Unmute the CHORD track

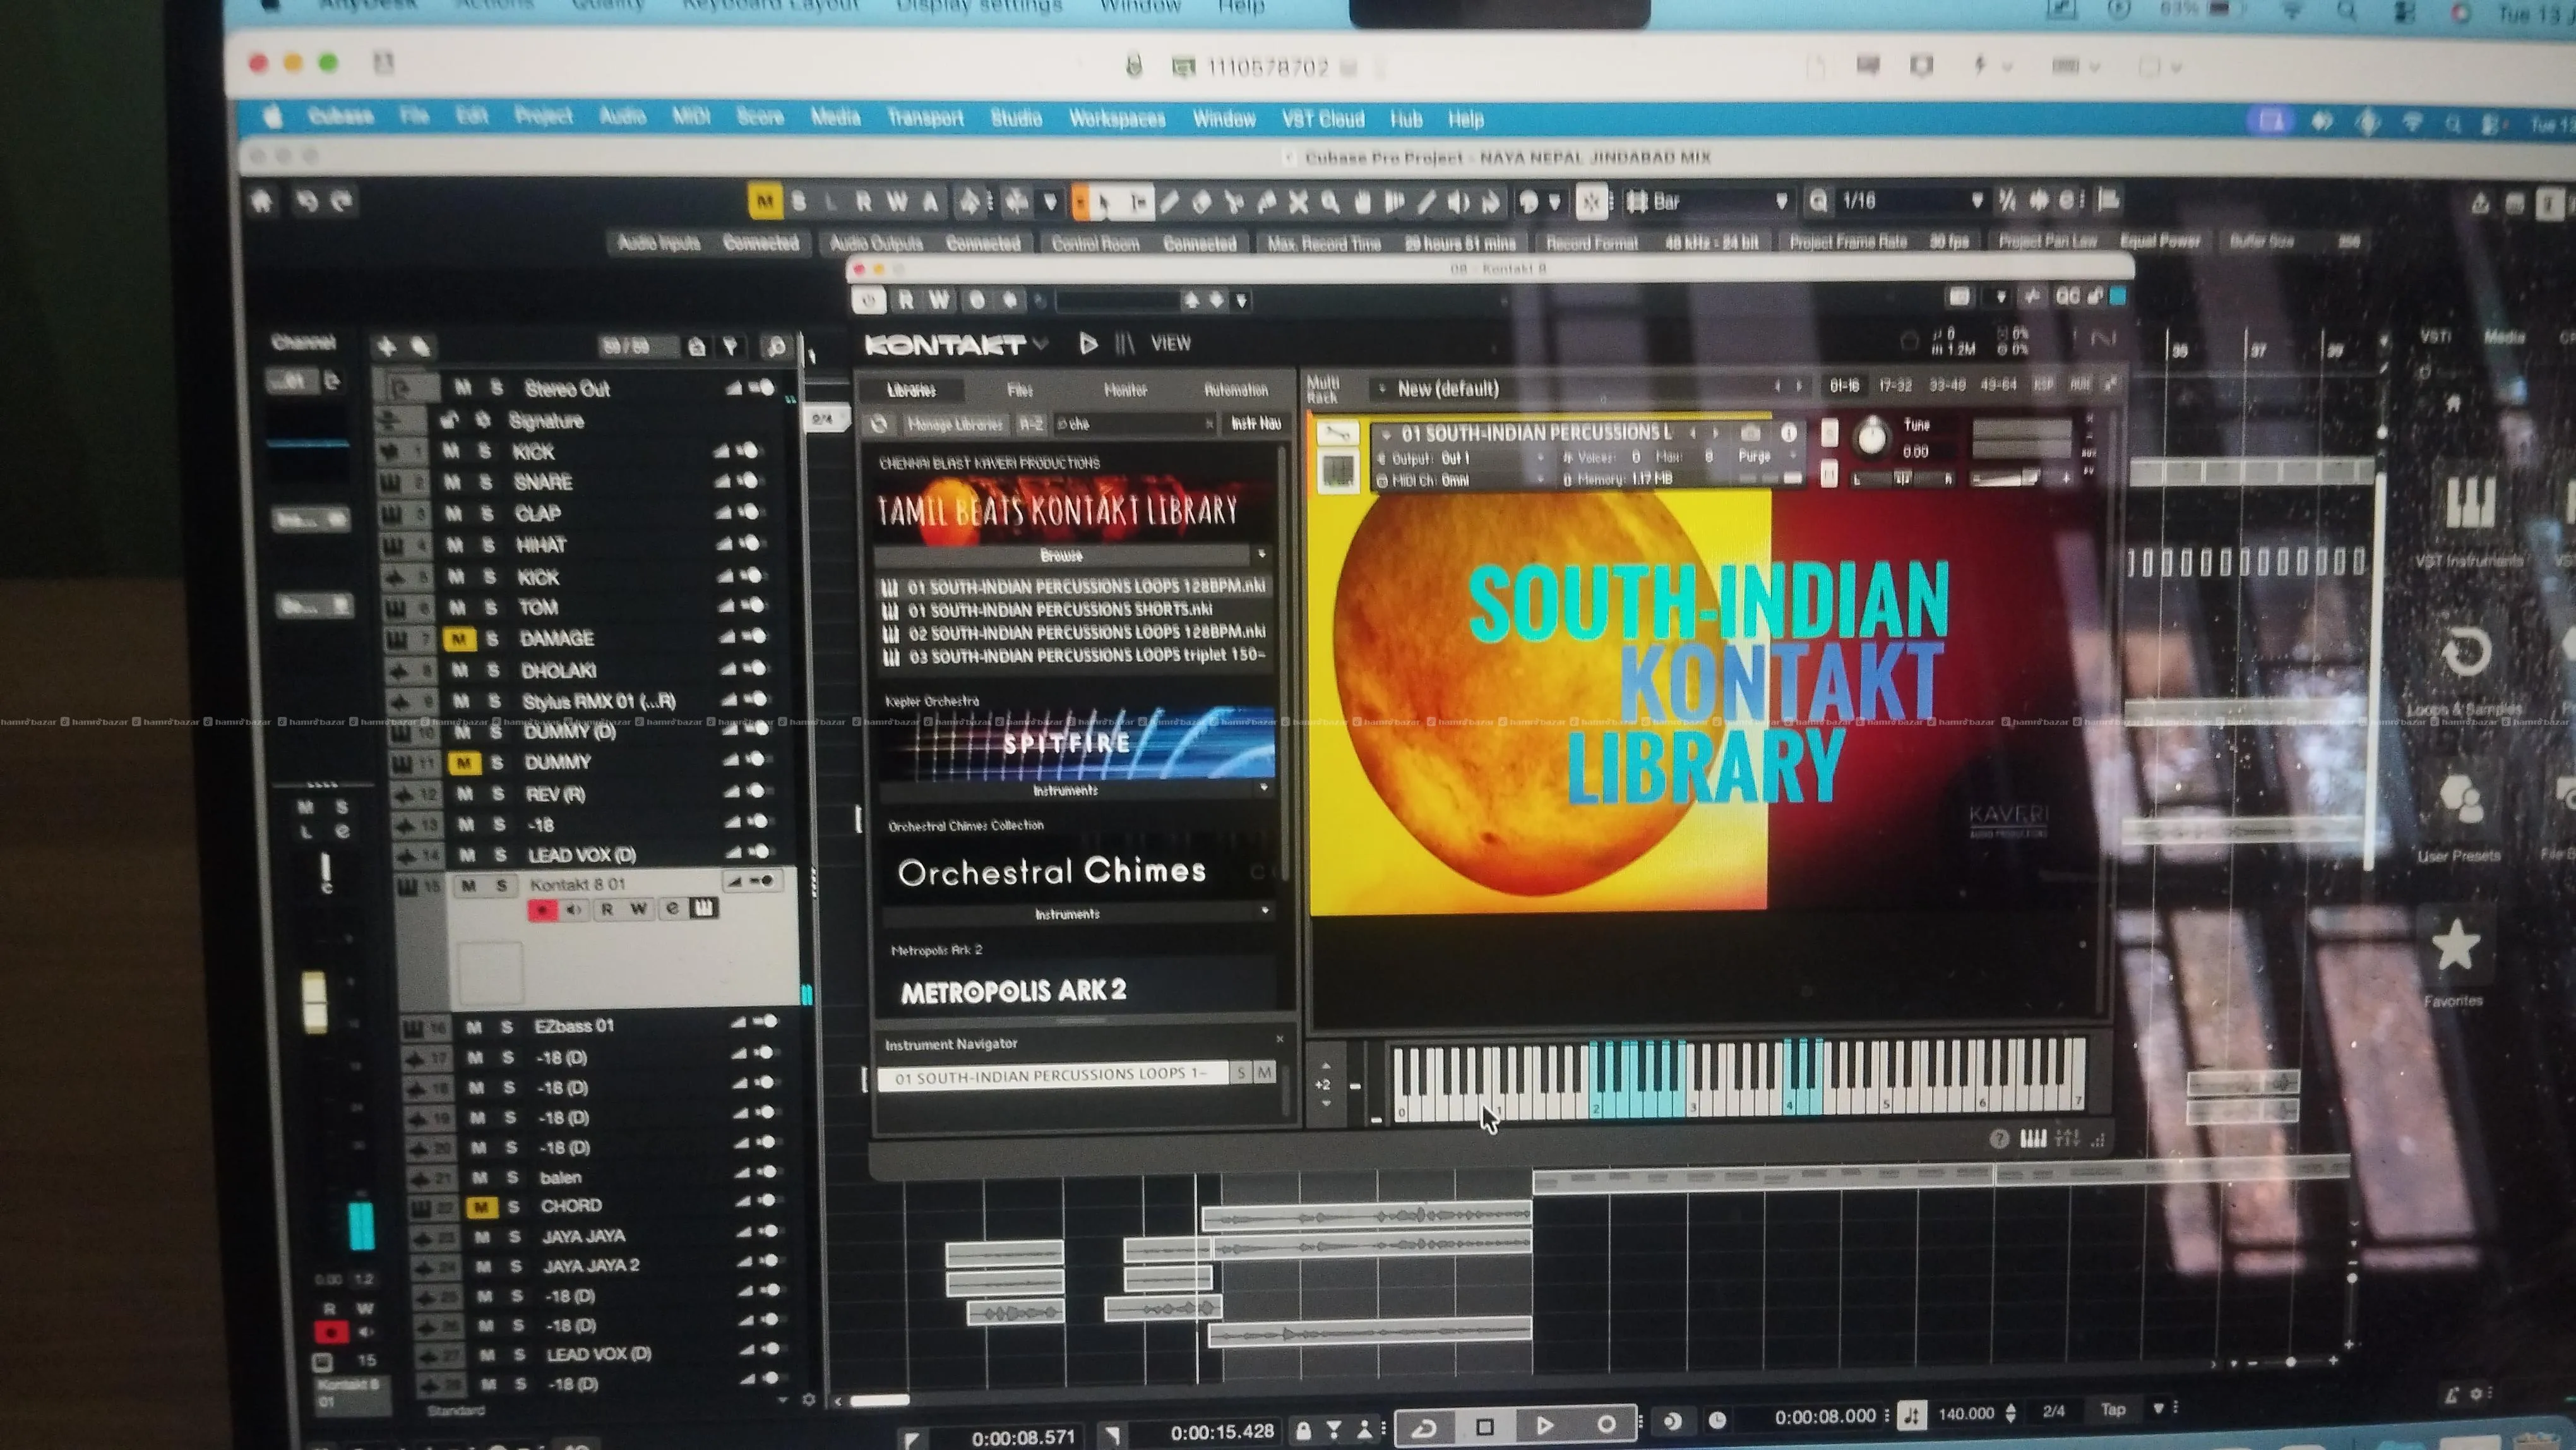481,1207
